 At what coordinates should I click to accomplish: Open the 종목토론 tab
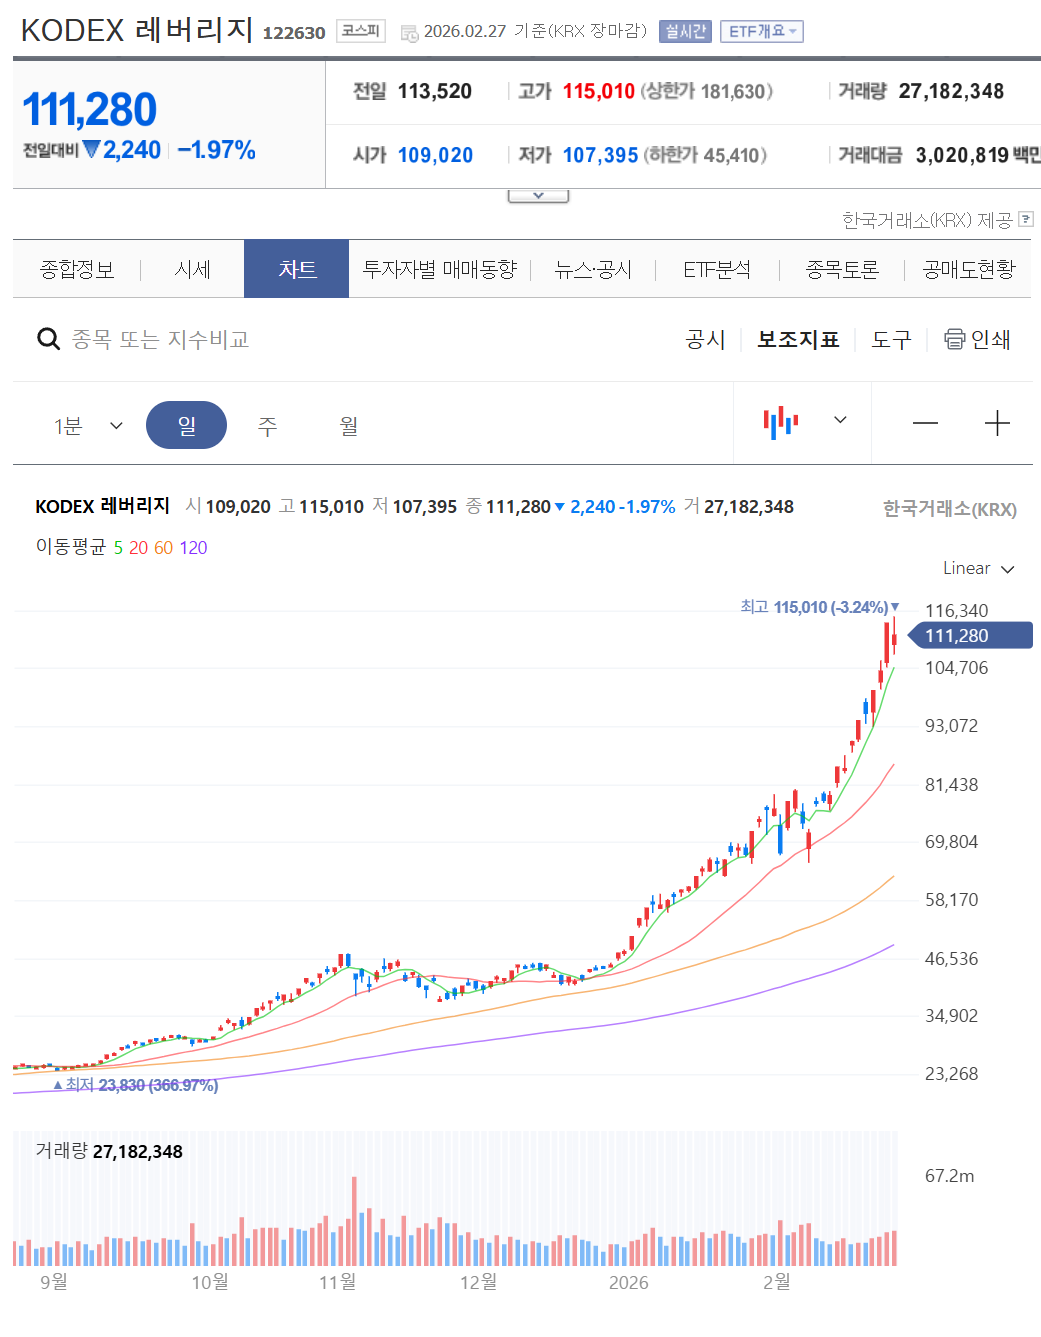tap(842, 269)
